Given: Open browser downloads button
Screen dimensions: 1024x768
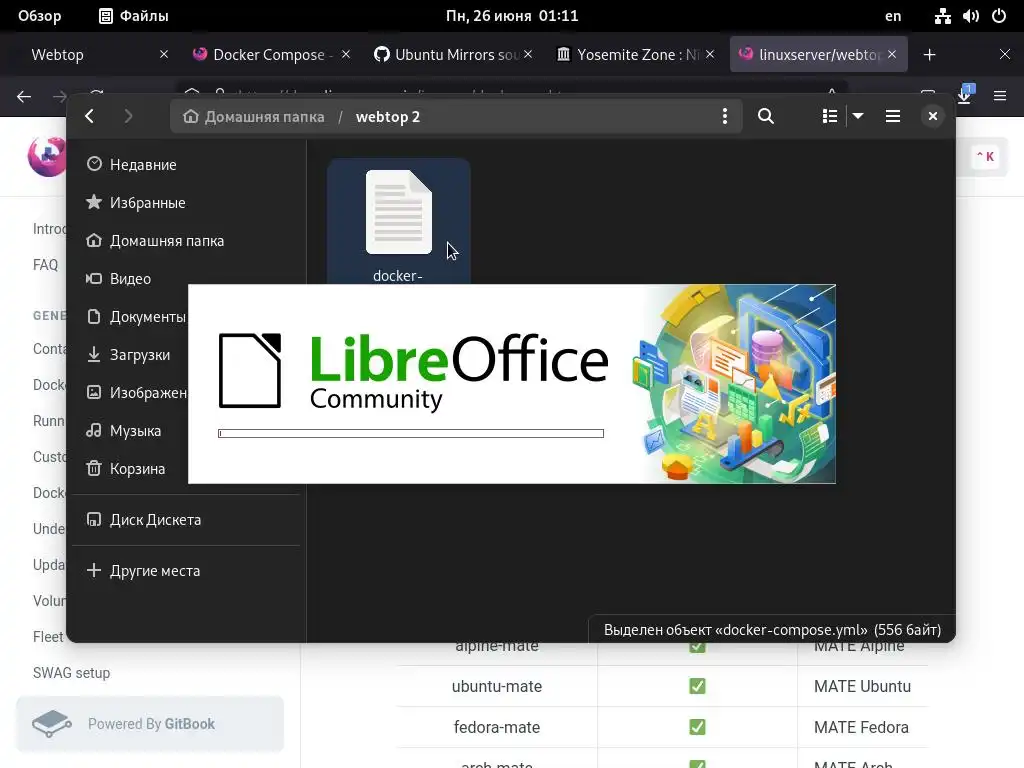Looking at the screenshot, I should pyautogui.click(x=964, y=95).
